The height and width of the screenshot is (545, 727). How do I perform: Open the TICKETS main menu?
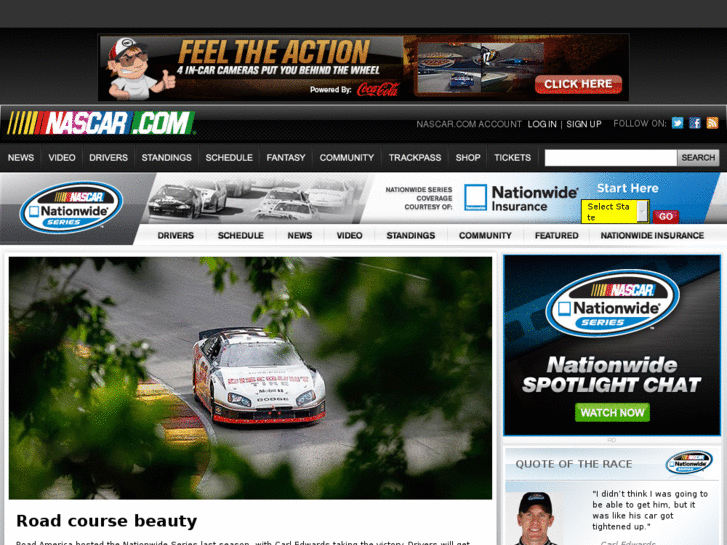click(x=512, y=158)
